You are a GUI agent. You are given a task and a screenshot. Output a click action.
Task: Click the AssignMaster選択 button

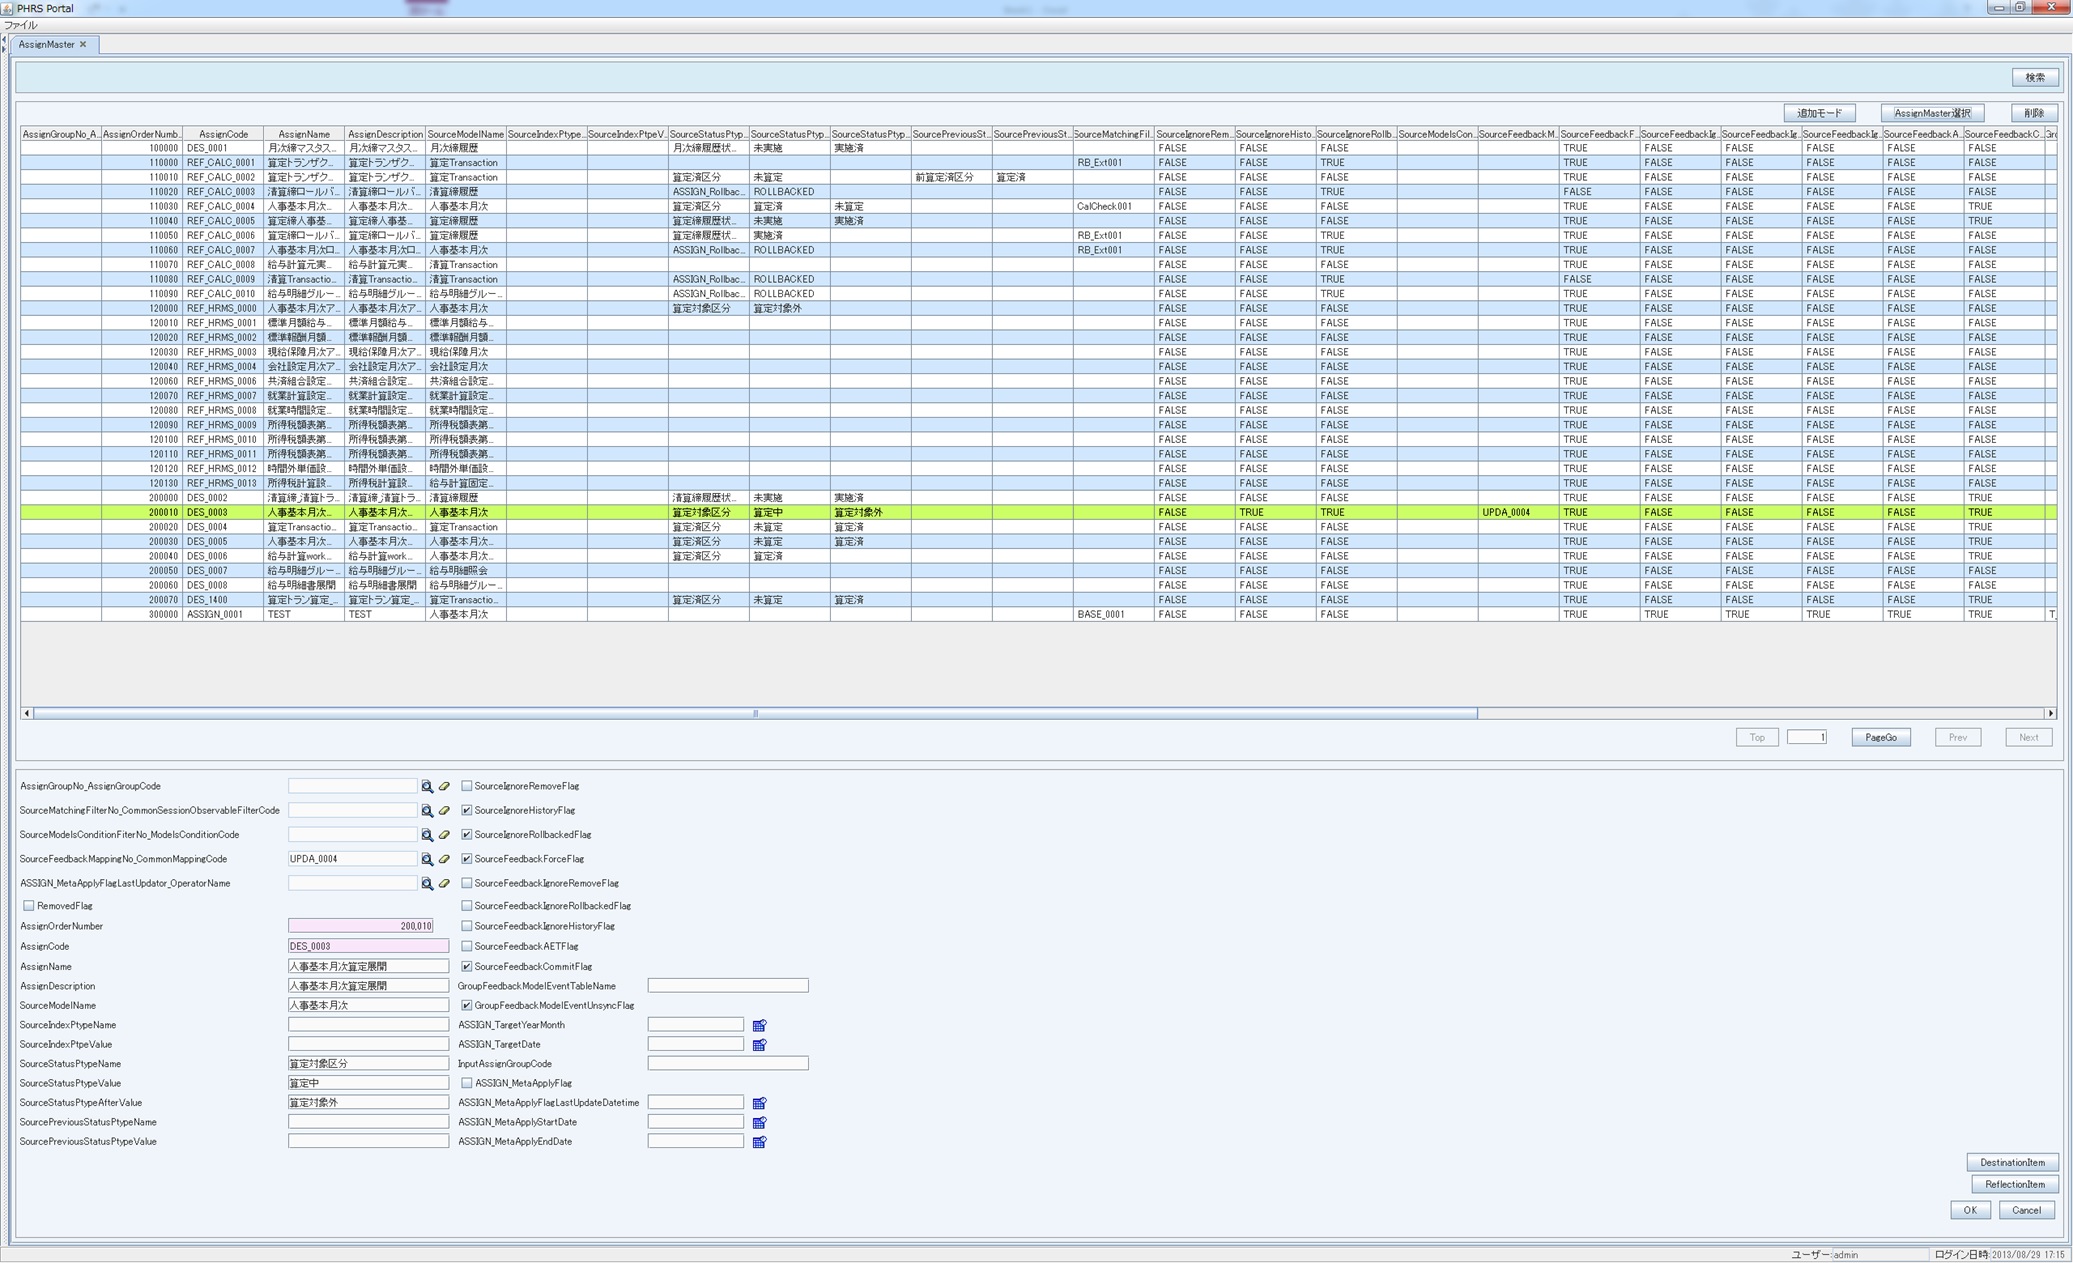(1932, 113)
